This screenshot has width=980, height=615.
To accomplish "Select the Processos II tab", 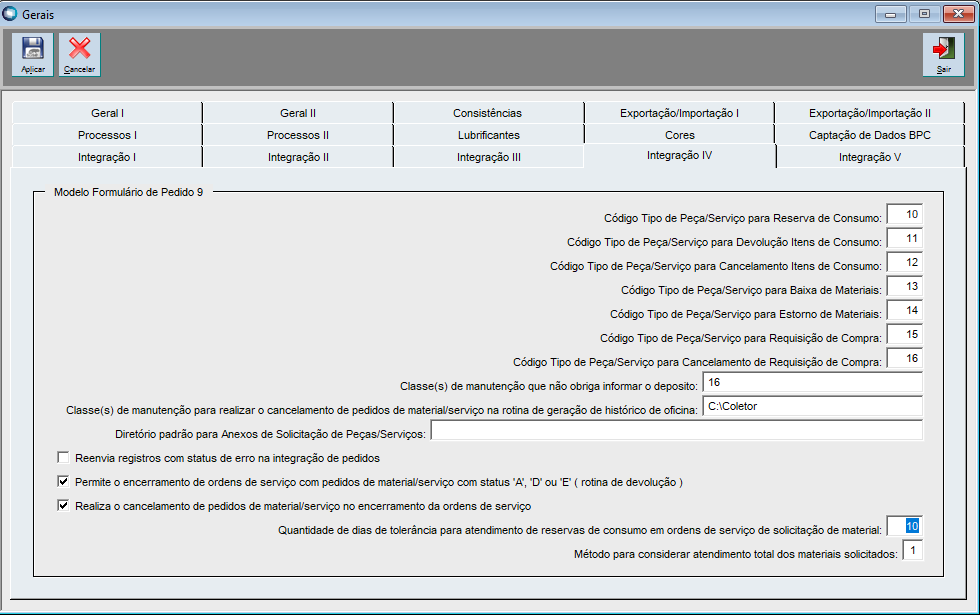I will pos(298,135).
